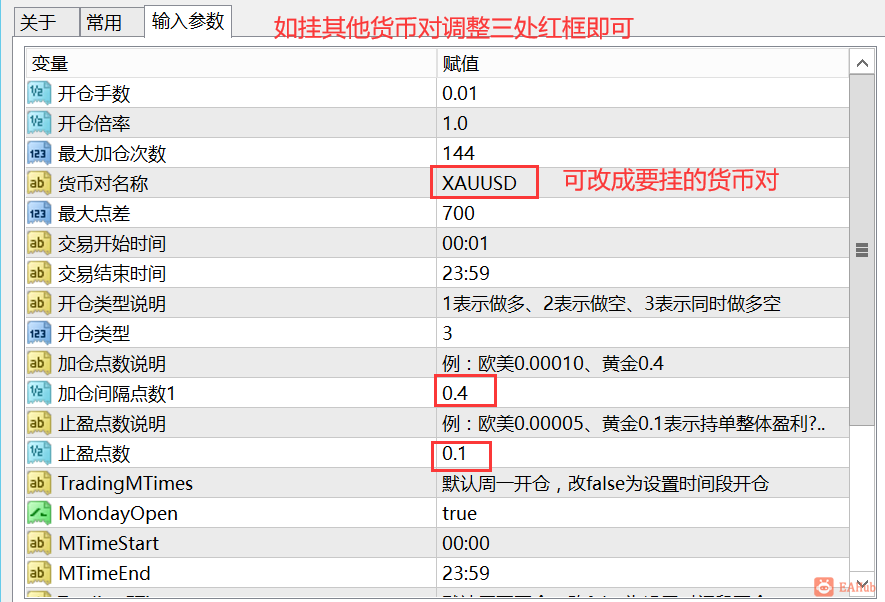Edit the 开仓倍率 value 1.0
The height and width of the screenshot is (602, 885).
[x=642, y=123]
